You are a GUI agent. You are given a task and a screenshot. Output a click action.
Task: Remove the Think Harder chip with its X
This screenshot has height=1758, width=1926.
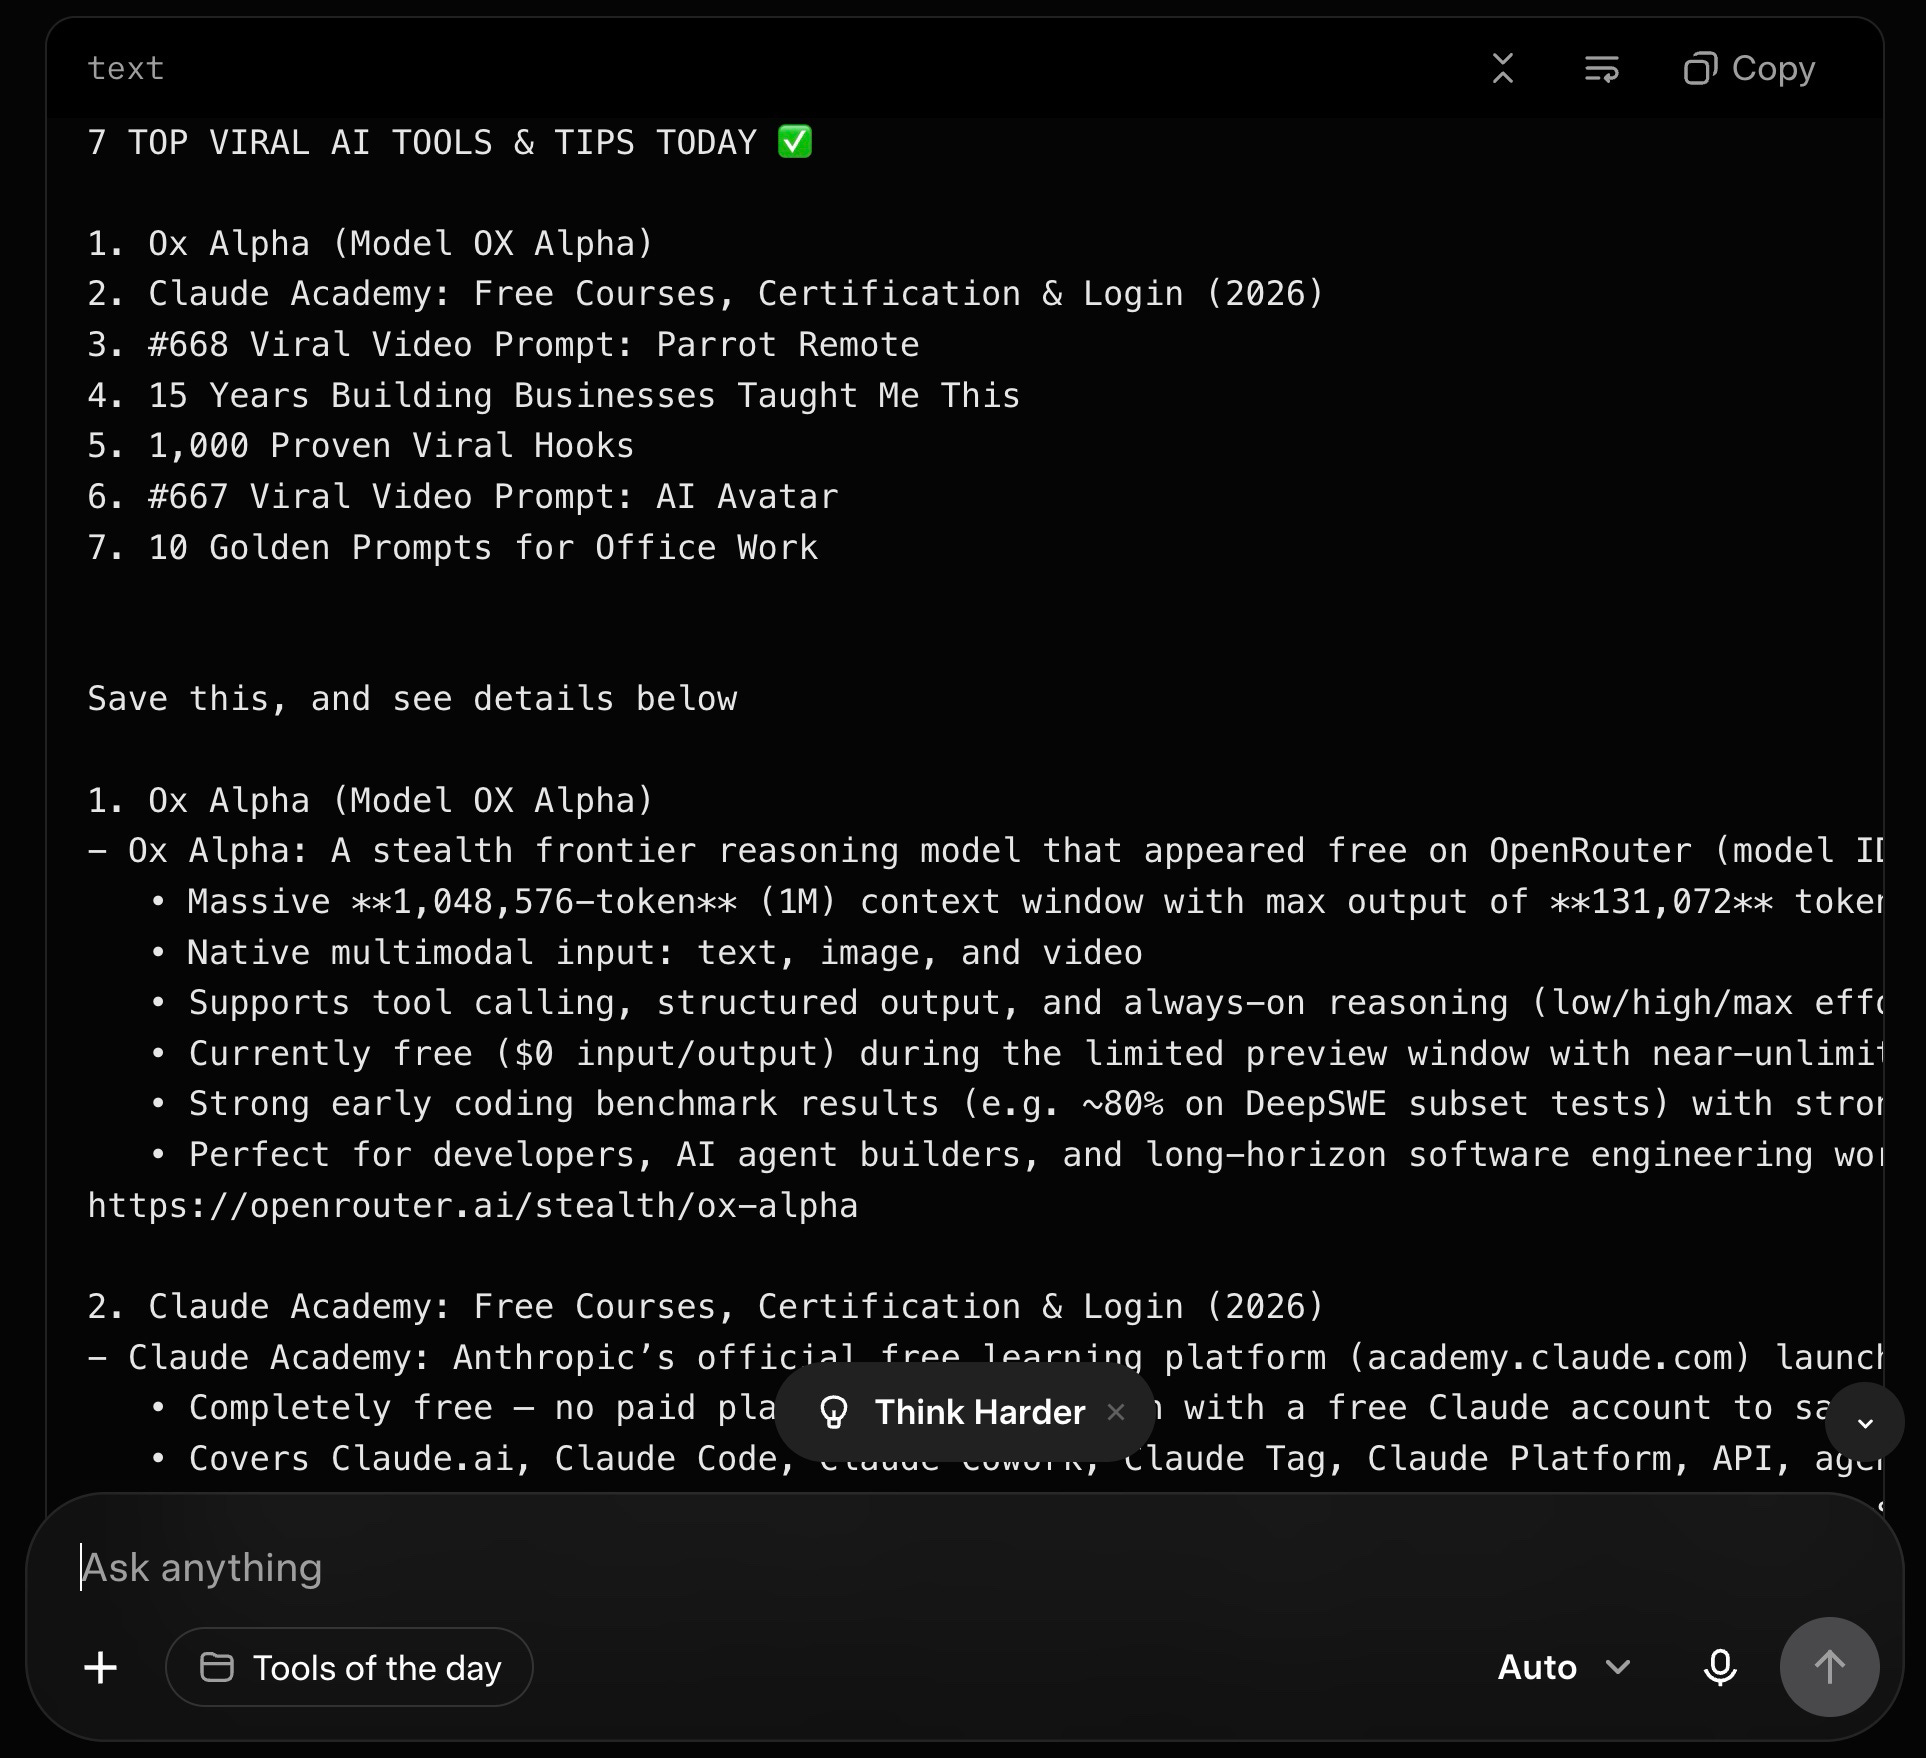(x=1116, y=1412)
